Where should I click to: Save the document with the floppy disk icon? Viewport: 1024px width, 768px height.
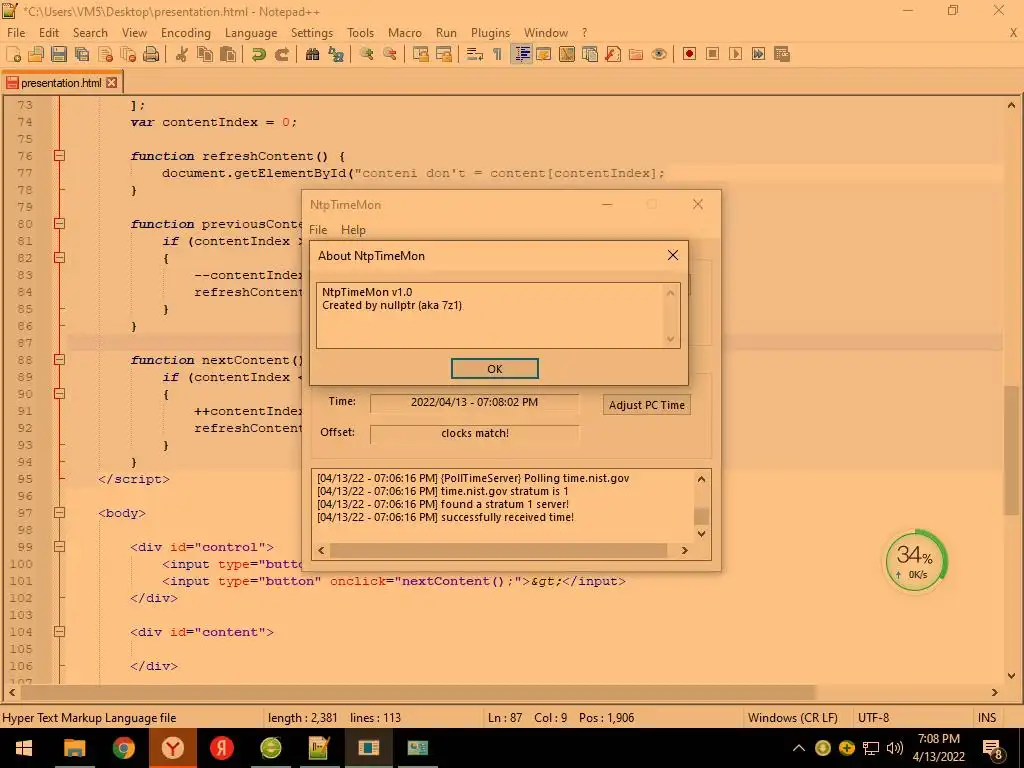[x=59, y=54]
